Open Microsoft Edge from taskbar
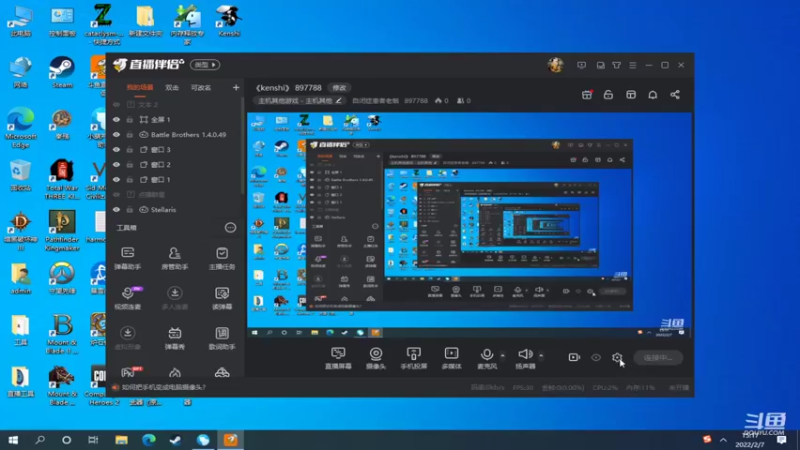800x450 pixels. [148, 440]
